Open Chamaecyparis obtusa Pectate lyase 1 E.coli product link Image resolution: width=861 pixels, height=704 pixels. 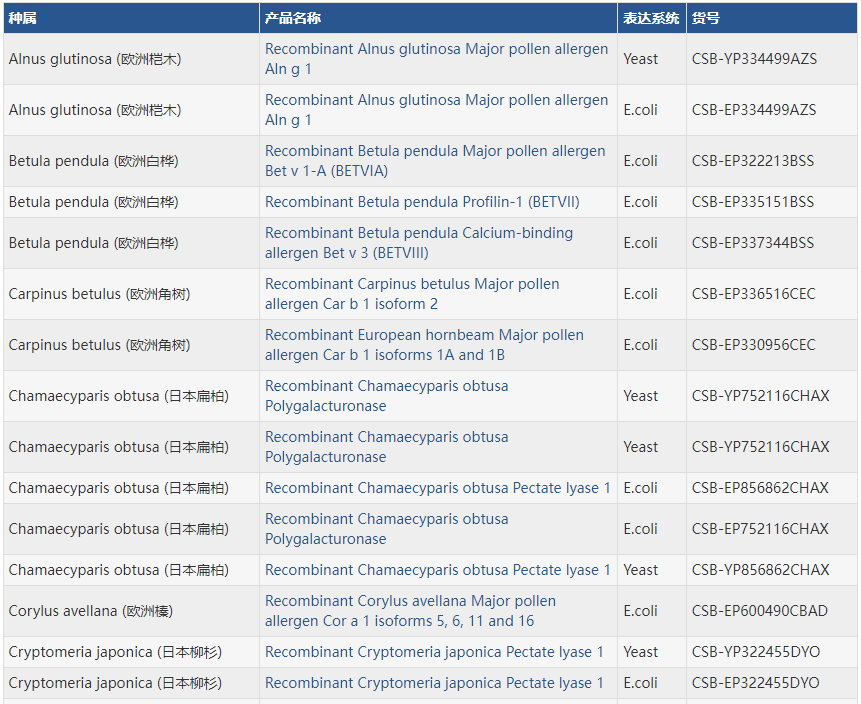tap(437, 488)
